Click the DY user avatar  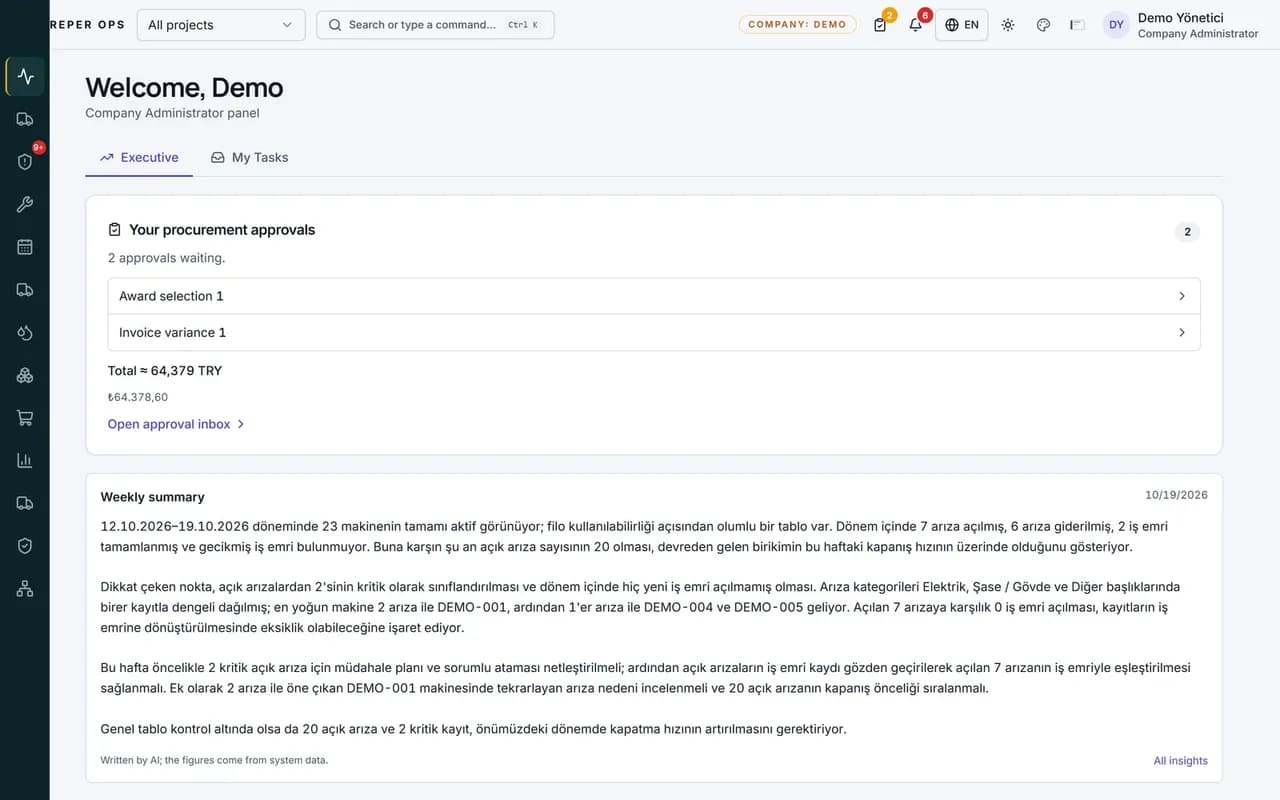coord(1117,25)
